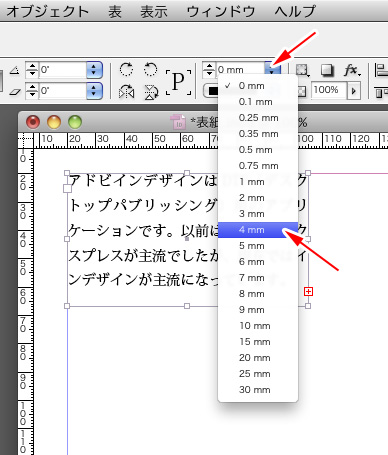Select 10 mm stroke weight
This screenshot has height=455, width=388.
point(258,326)
